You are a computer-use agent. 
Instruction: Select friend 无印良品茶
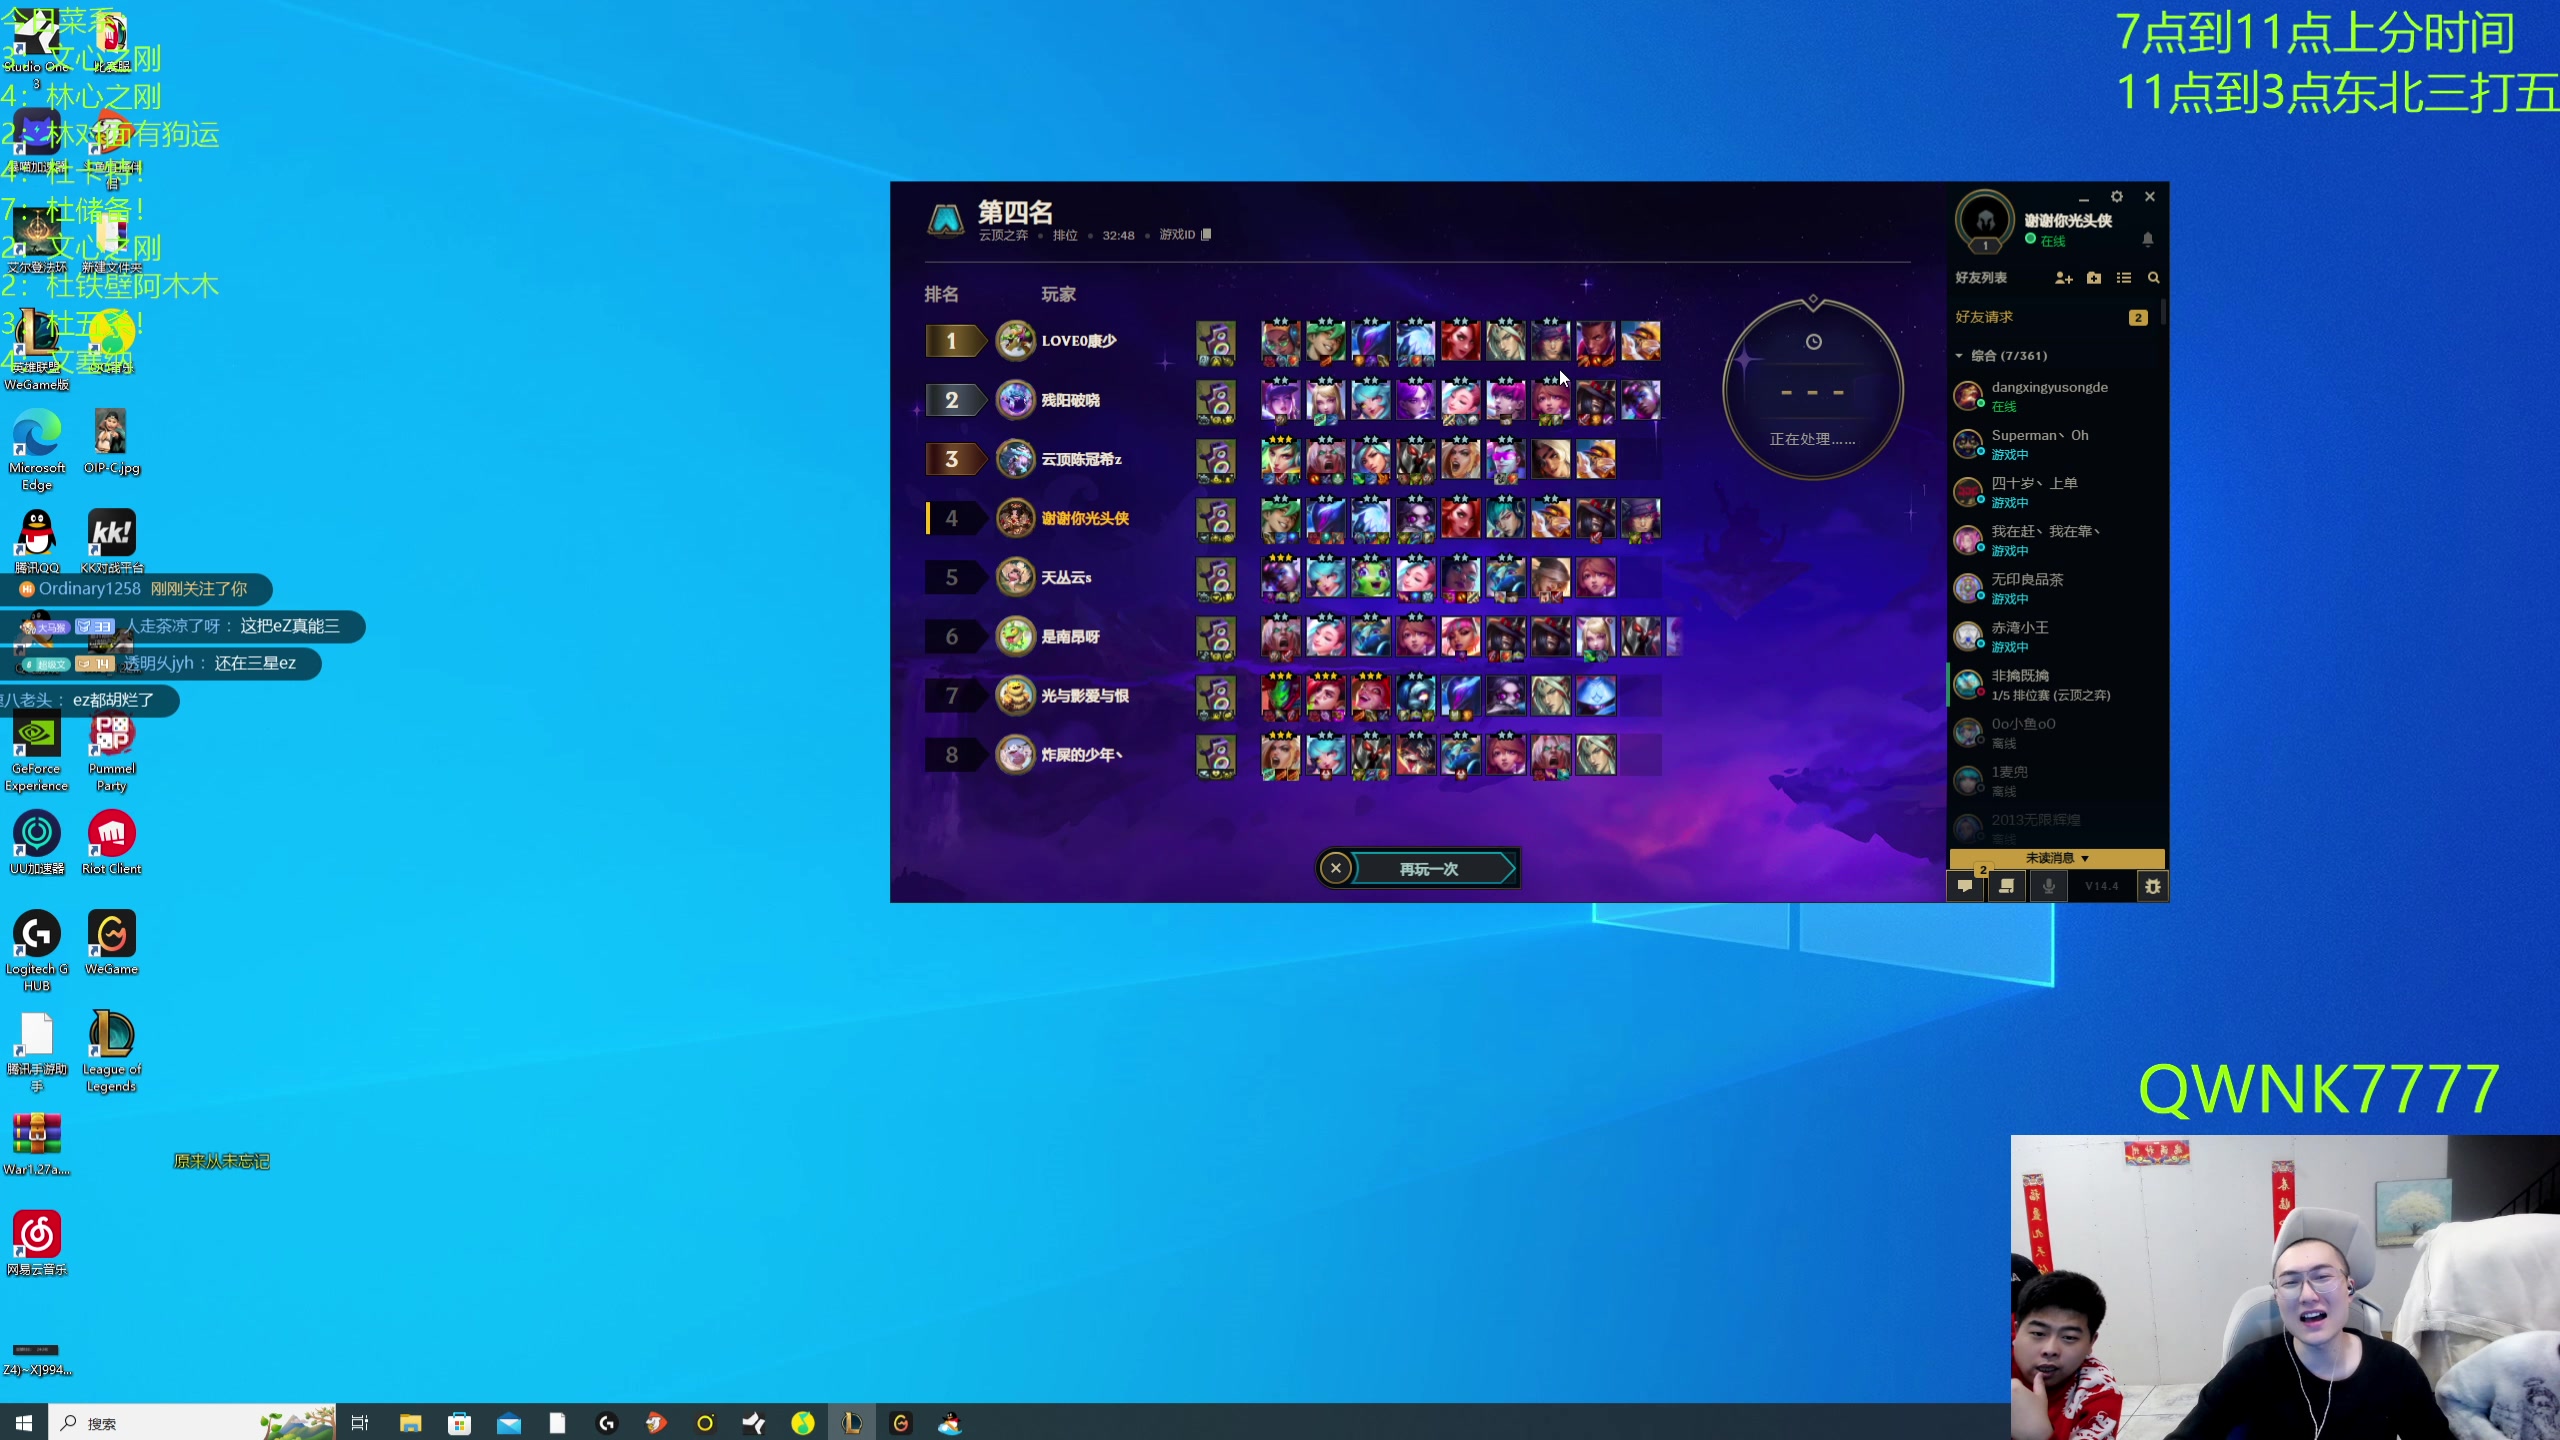(2051, 588)
